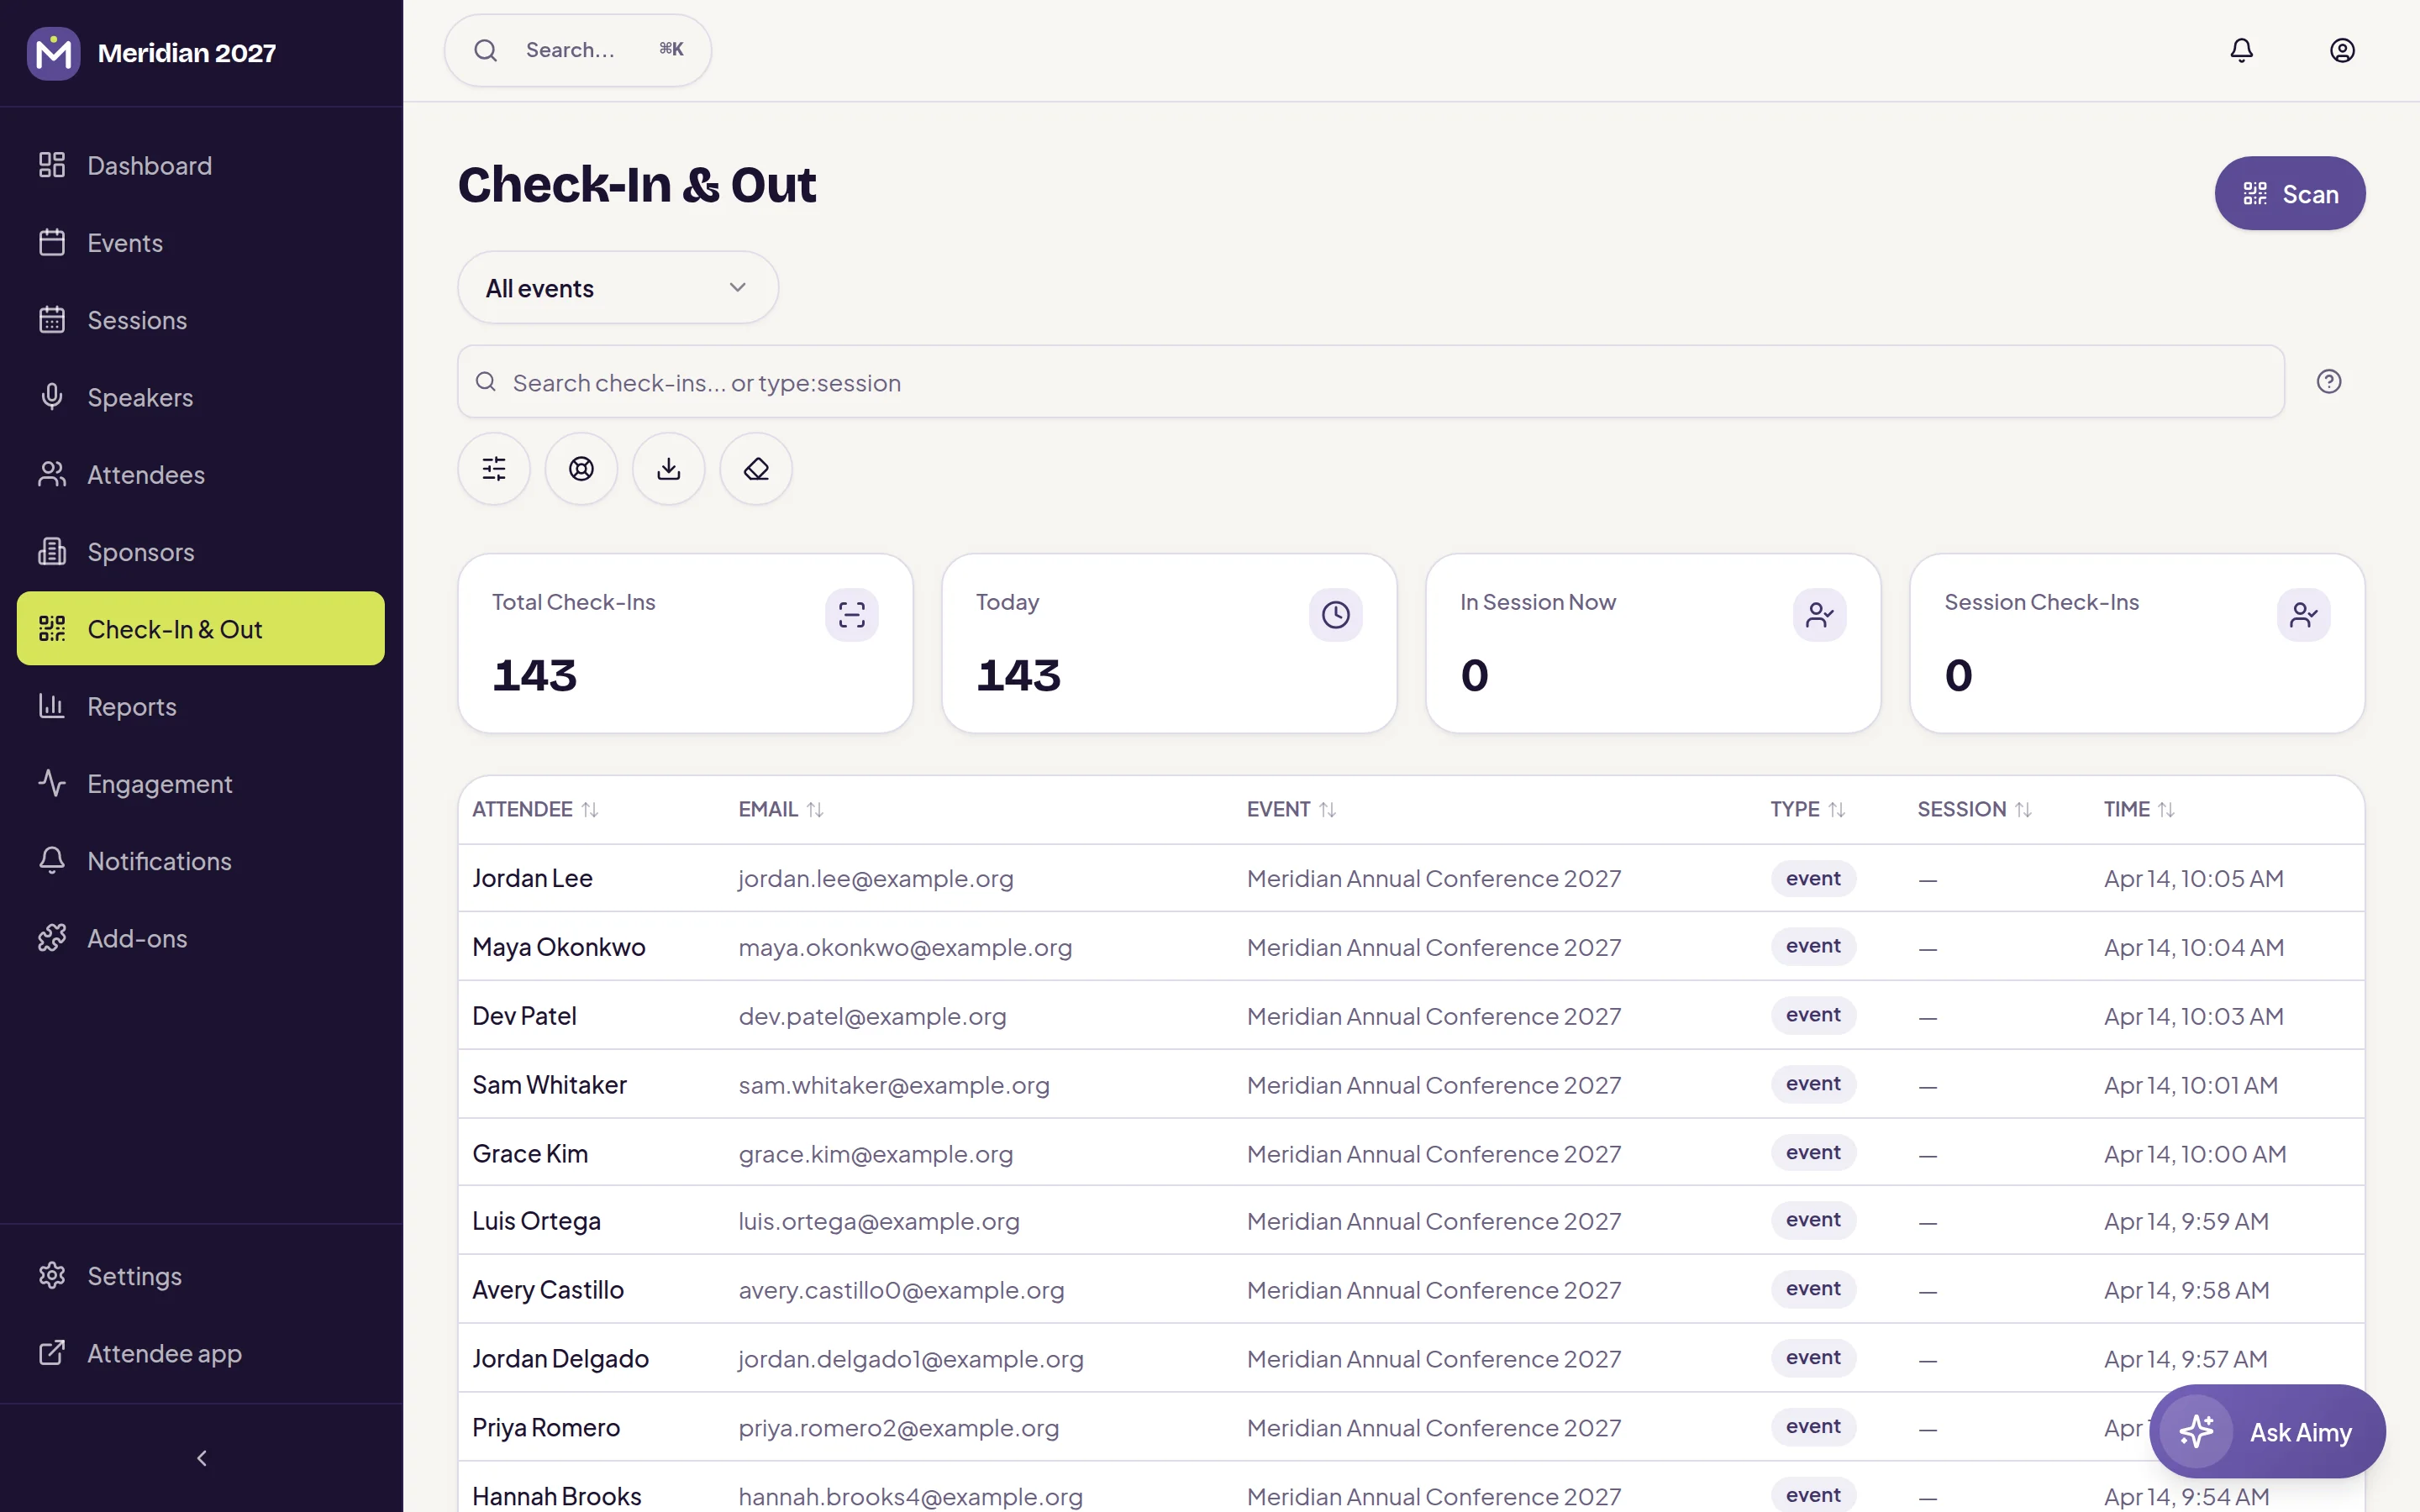Click the Meridian M logo icon
This screenshot has height=1512, width=2420.
coord(54,53)
